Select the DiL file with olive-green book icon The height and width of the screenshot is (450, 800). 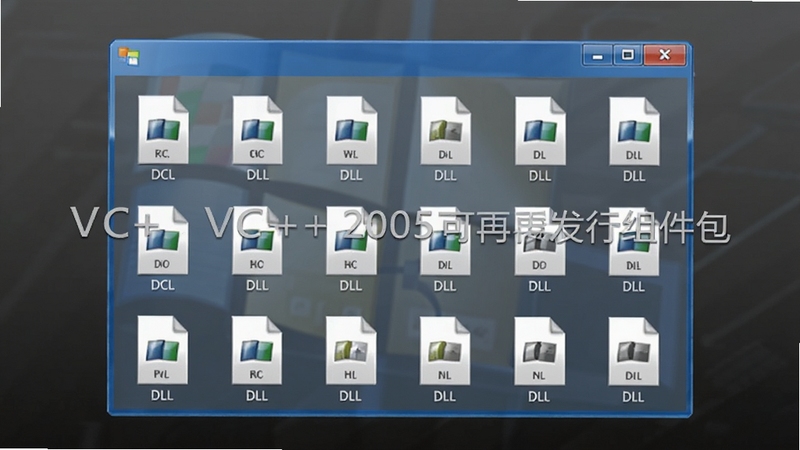point(445,130)
